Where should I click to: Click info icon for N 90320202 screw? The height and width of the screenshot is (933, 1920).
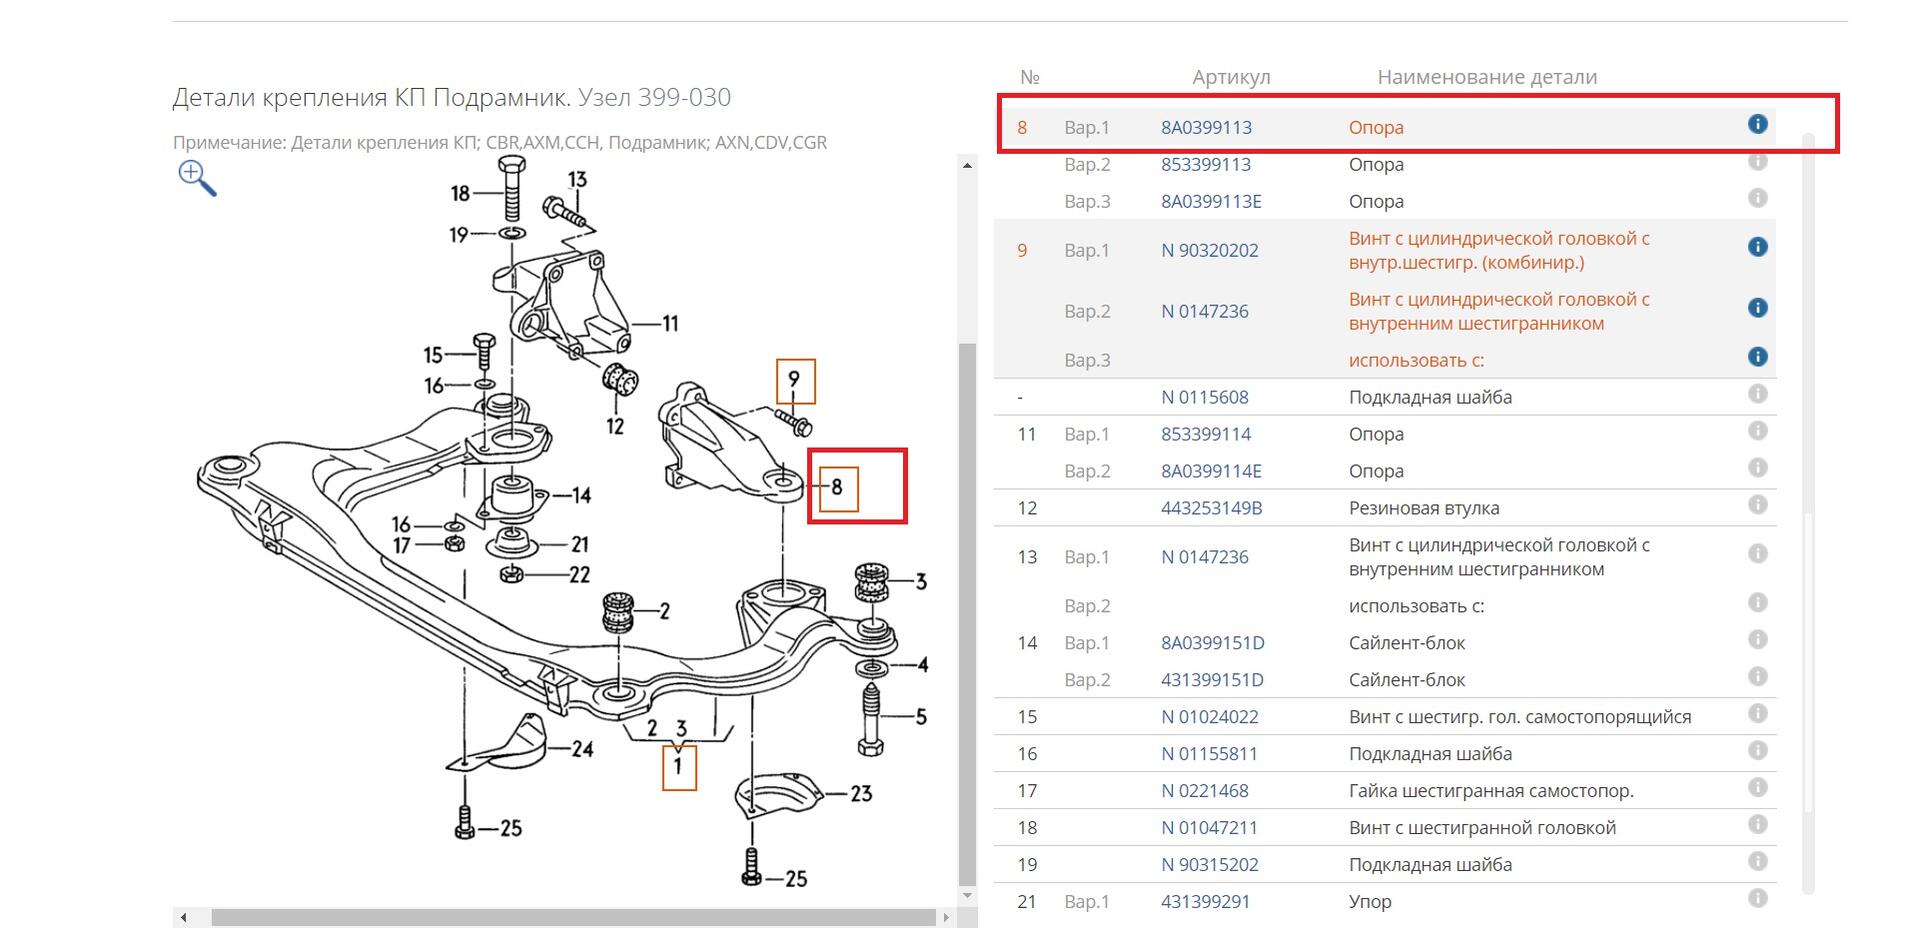pos(1757,247)
